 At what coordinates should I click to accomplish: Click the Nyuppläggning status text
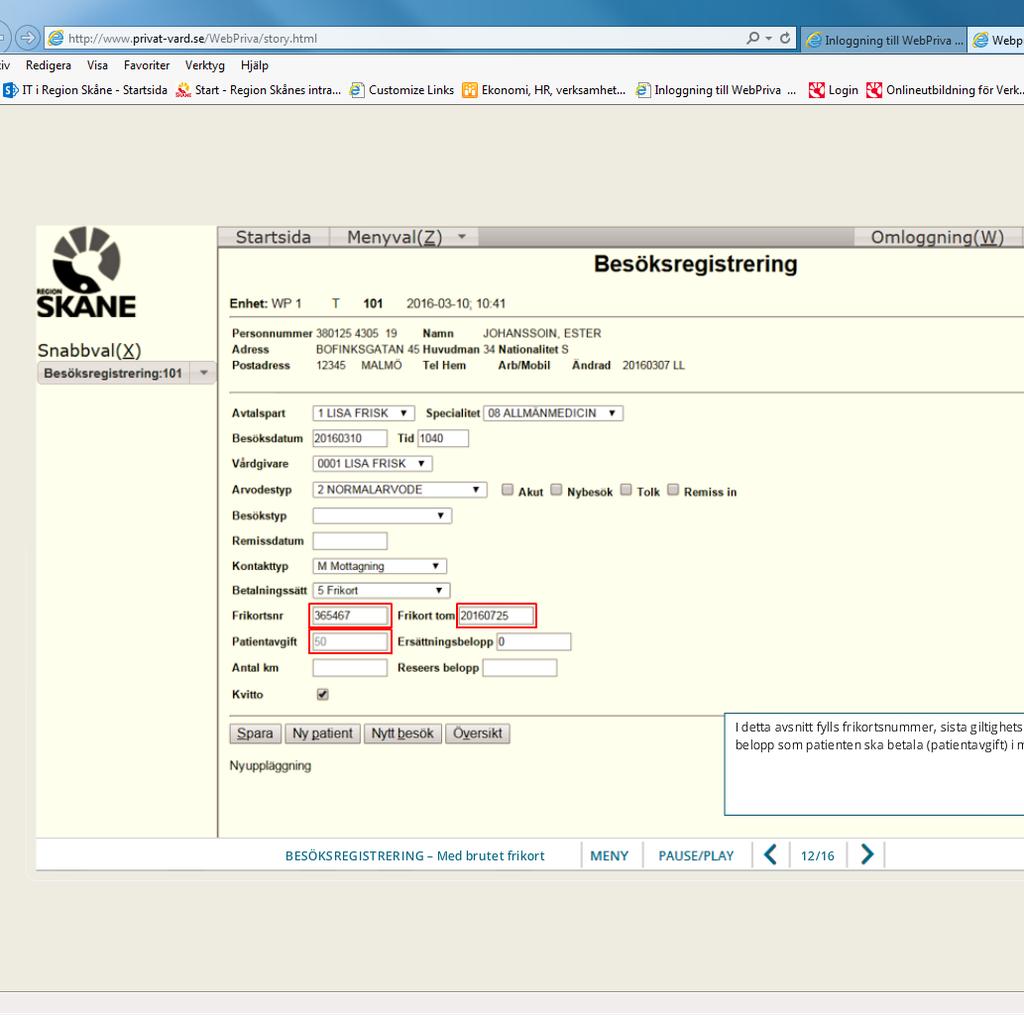coord(270,765)
